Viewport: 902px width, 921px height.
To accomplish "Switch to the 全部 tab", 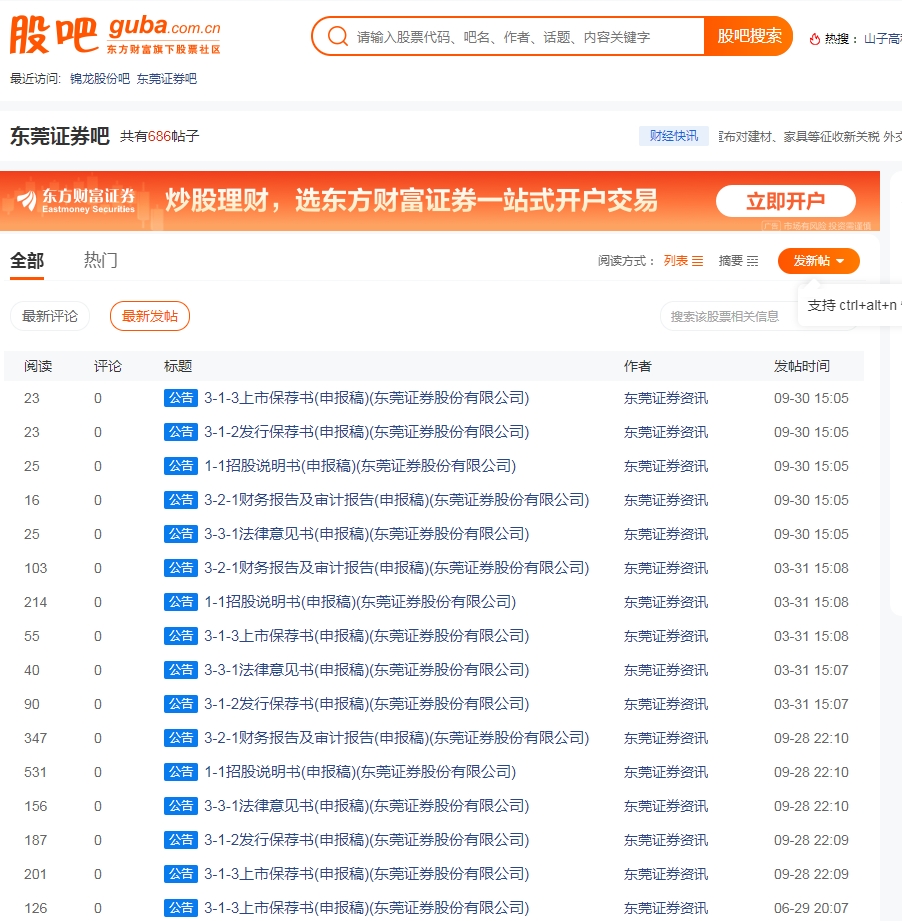I will (27, 260).
